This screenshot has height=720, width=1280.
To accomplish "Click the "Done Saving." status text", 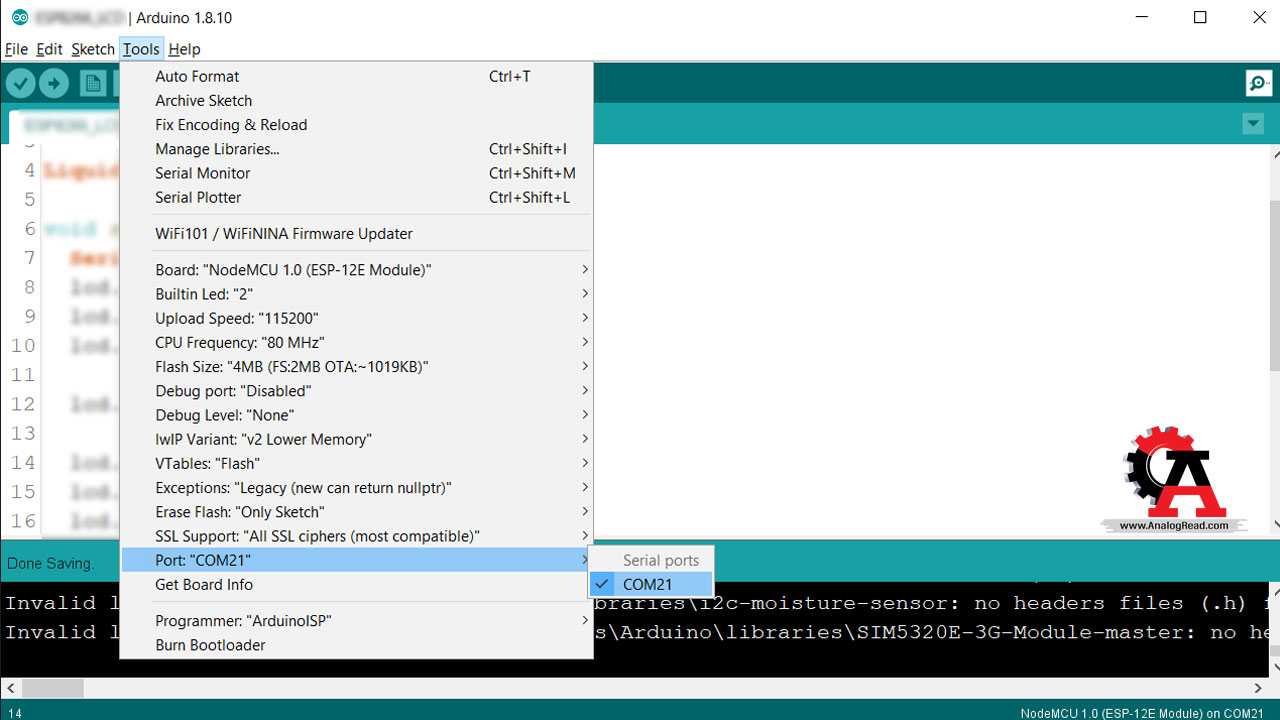I will [51, 564].
